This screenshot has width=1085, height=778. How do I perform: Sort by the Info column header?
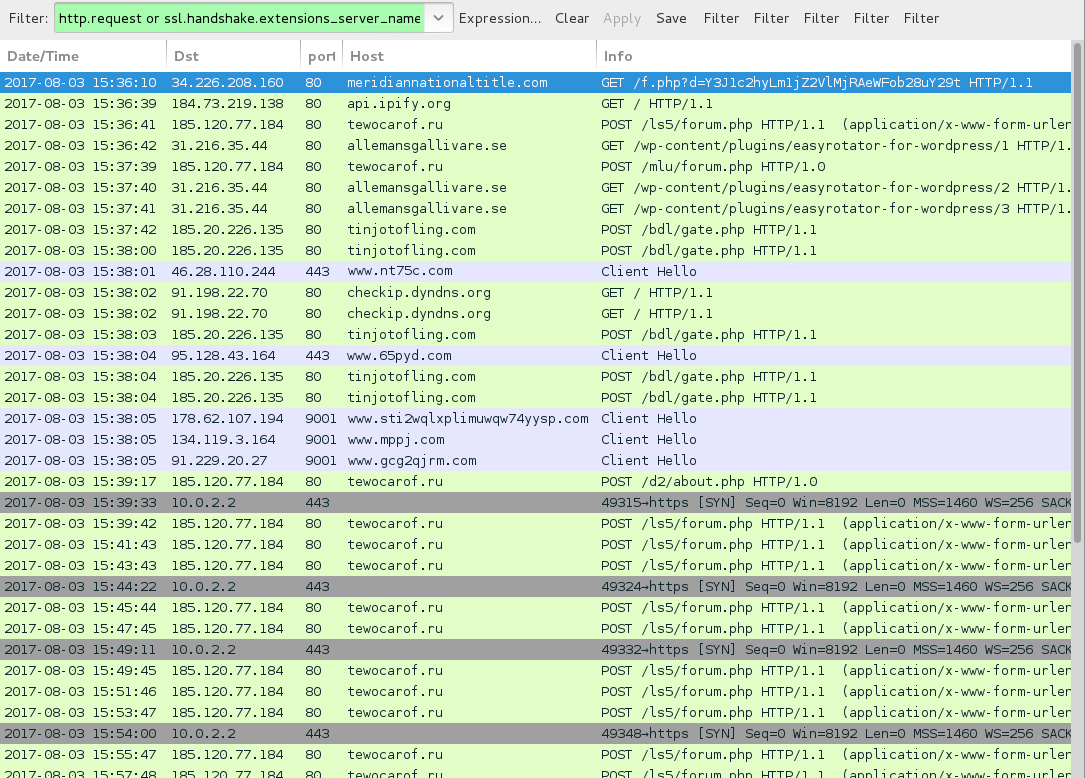[833, 56]
